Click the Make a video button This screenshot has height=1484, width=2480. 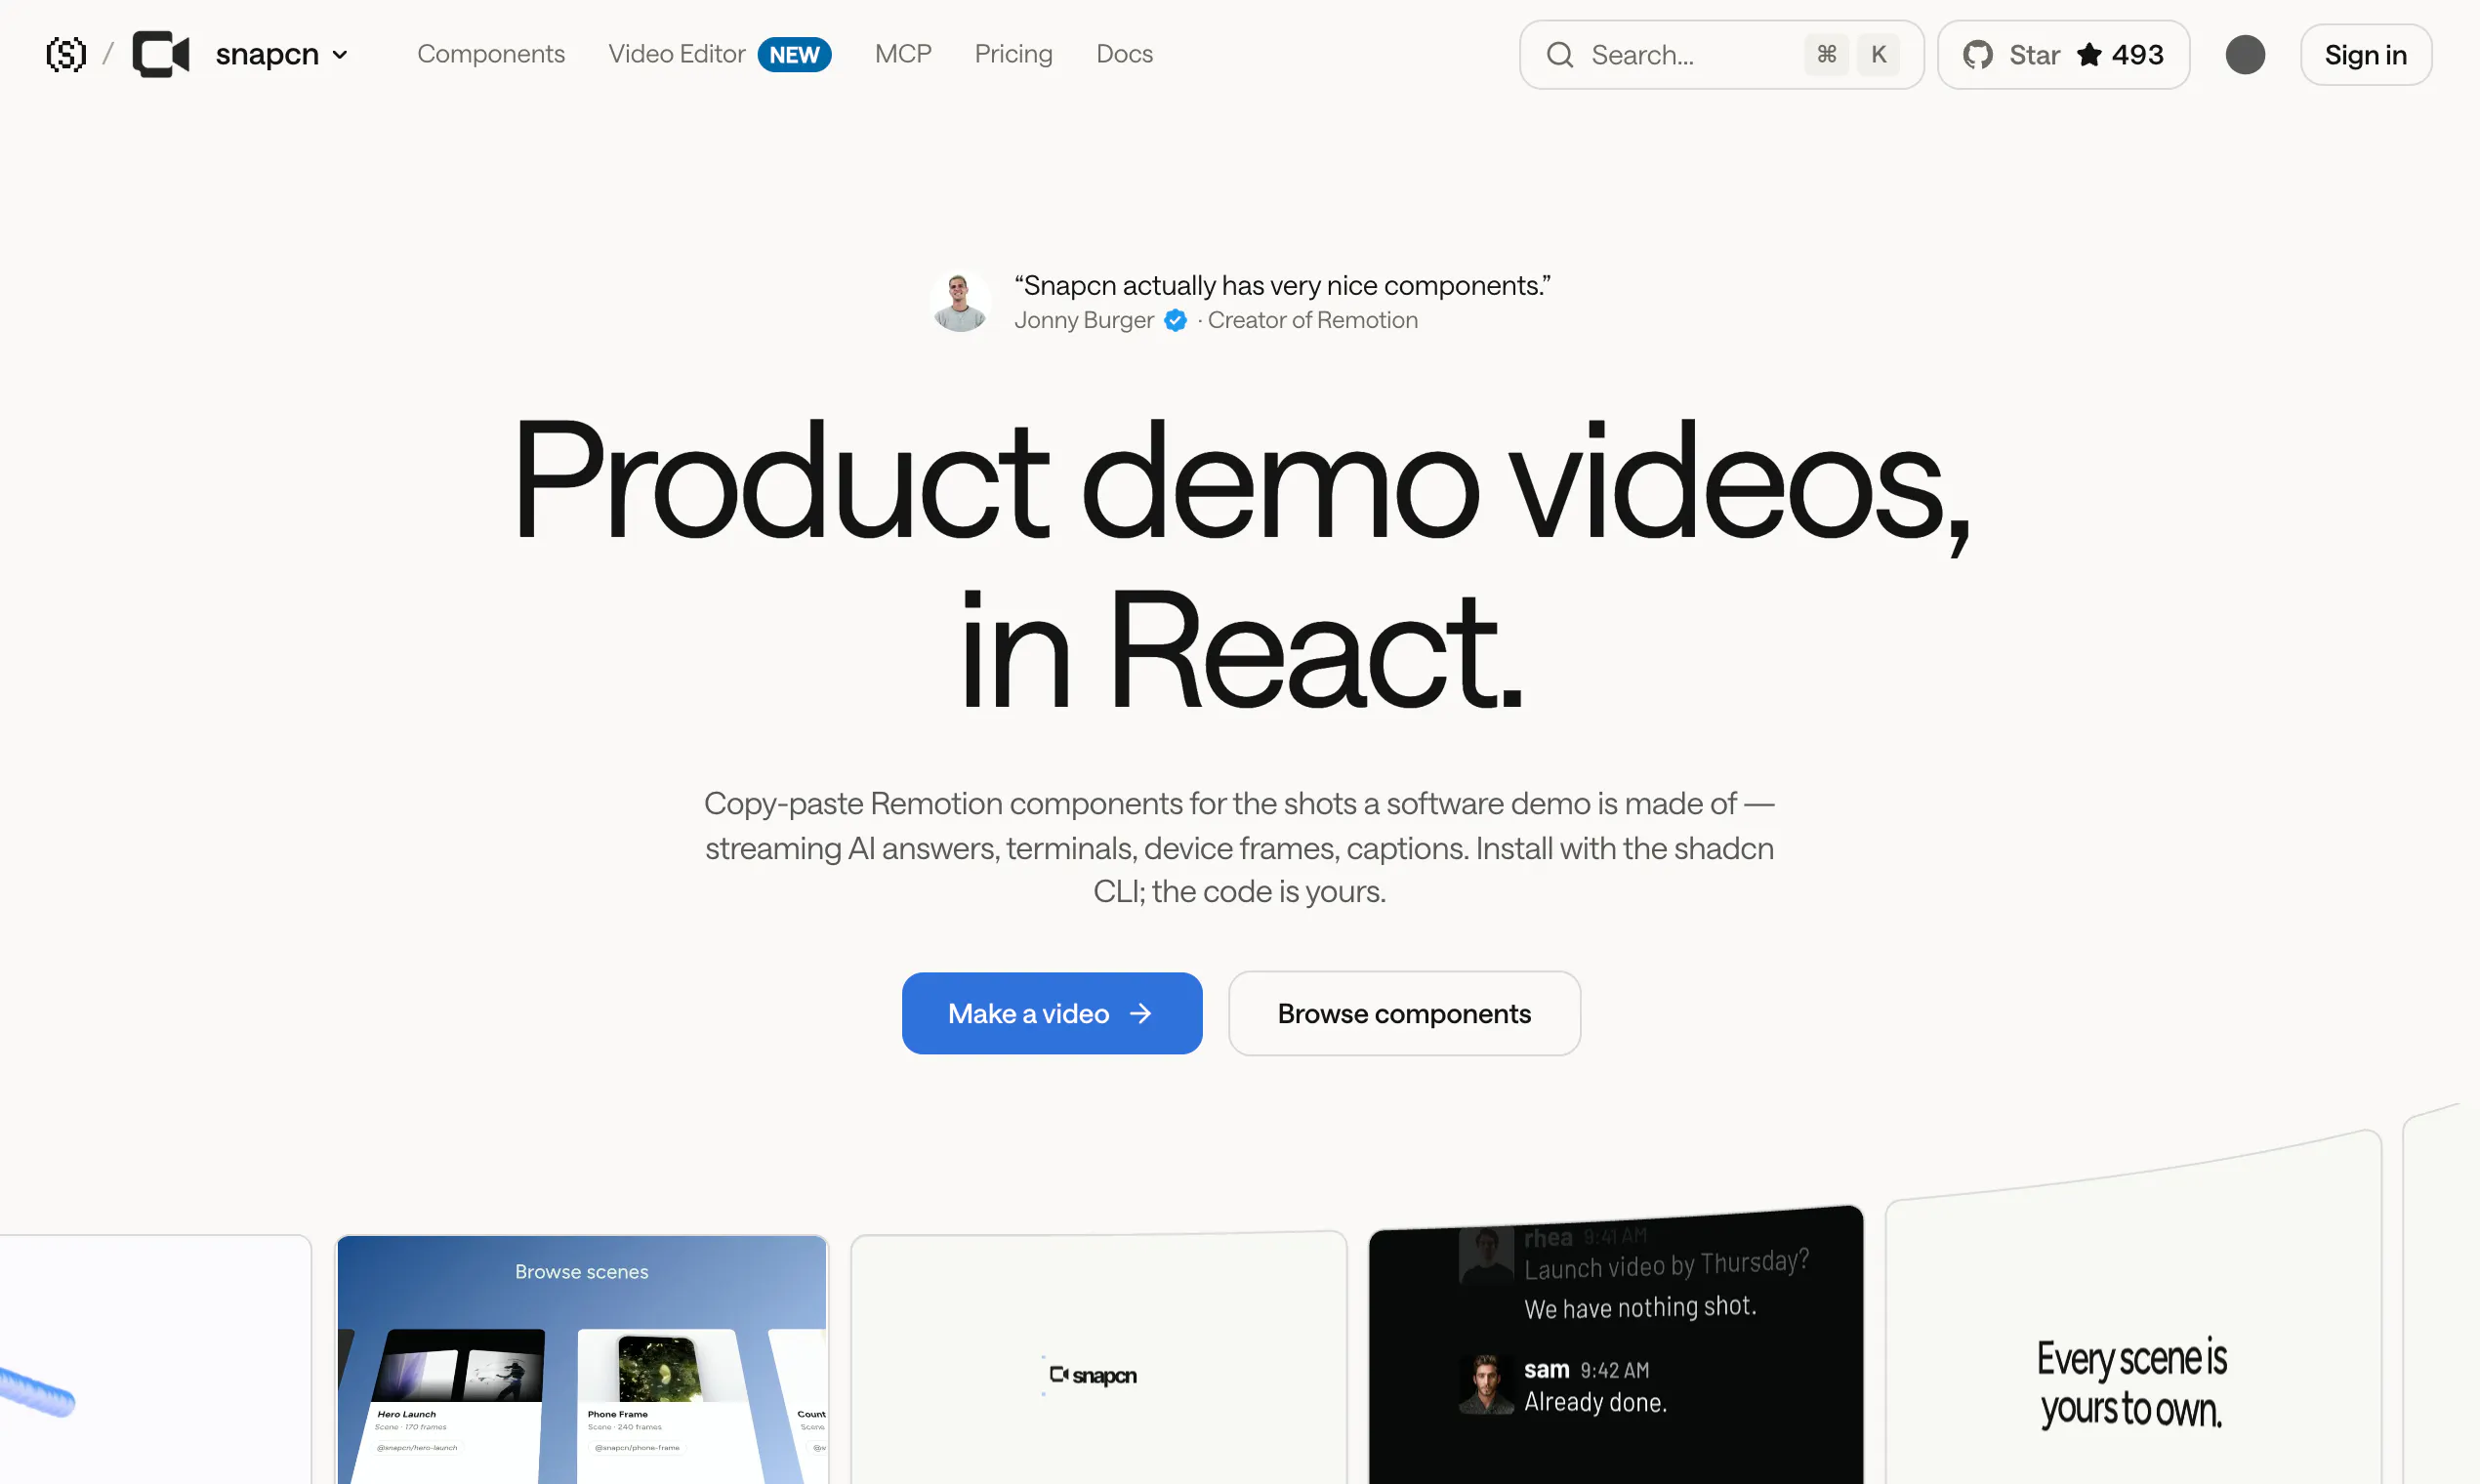(x=1052, y=1013)
